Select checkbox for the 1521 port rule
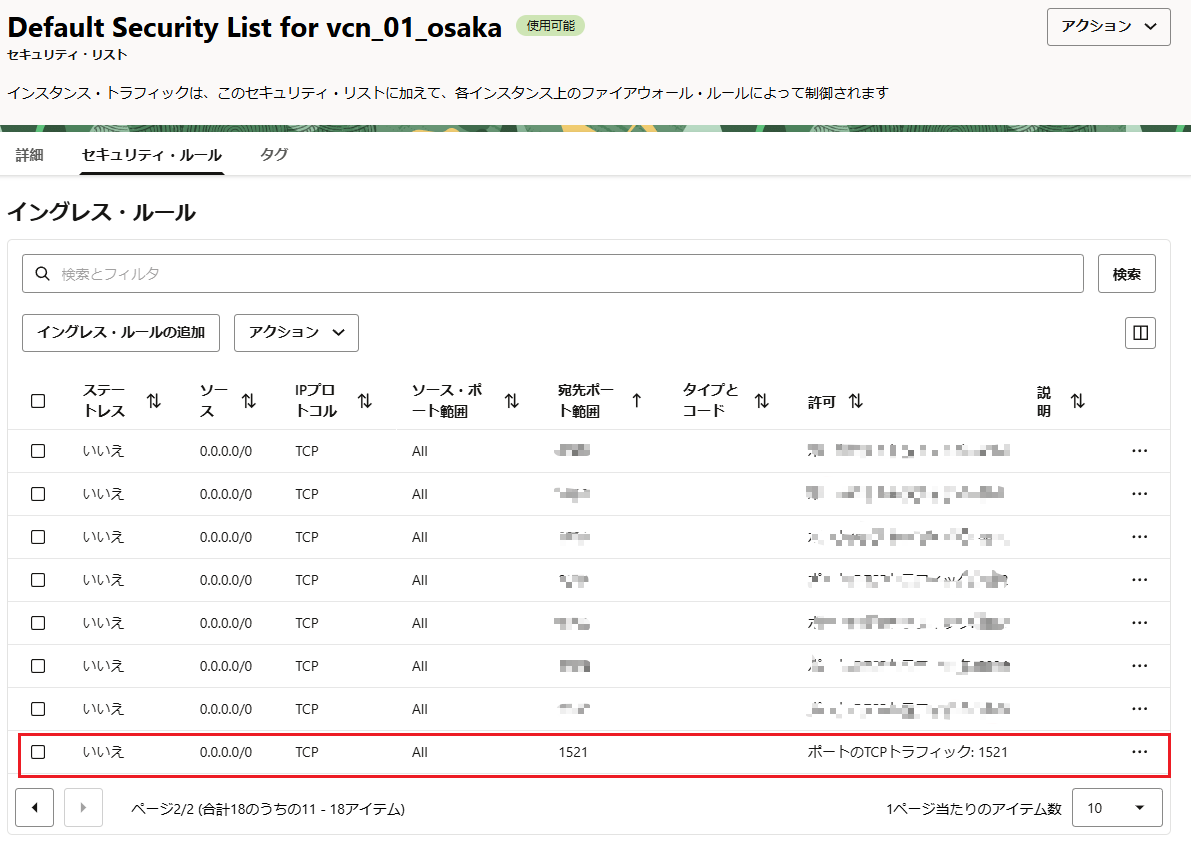Screen dimensions: 1191x846 tap(38, 752)
